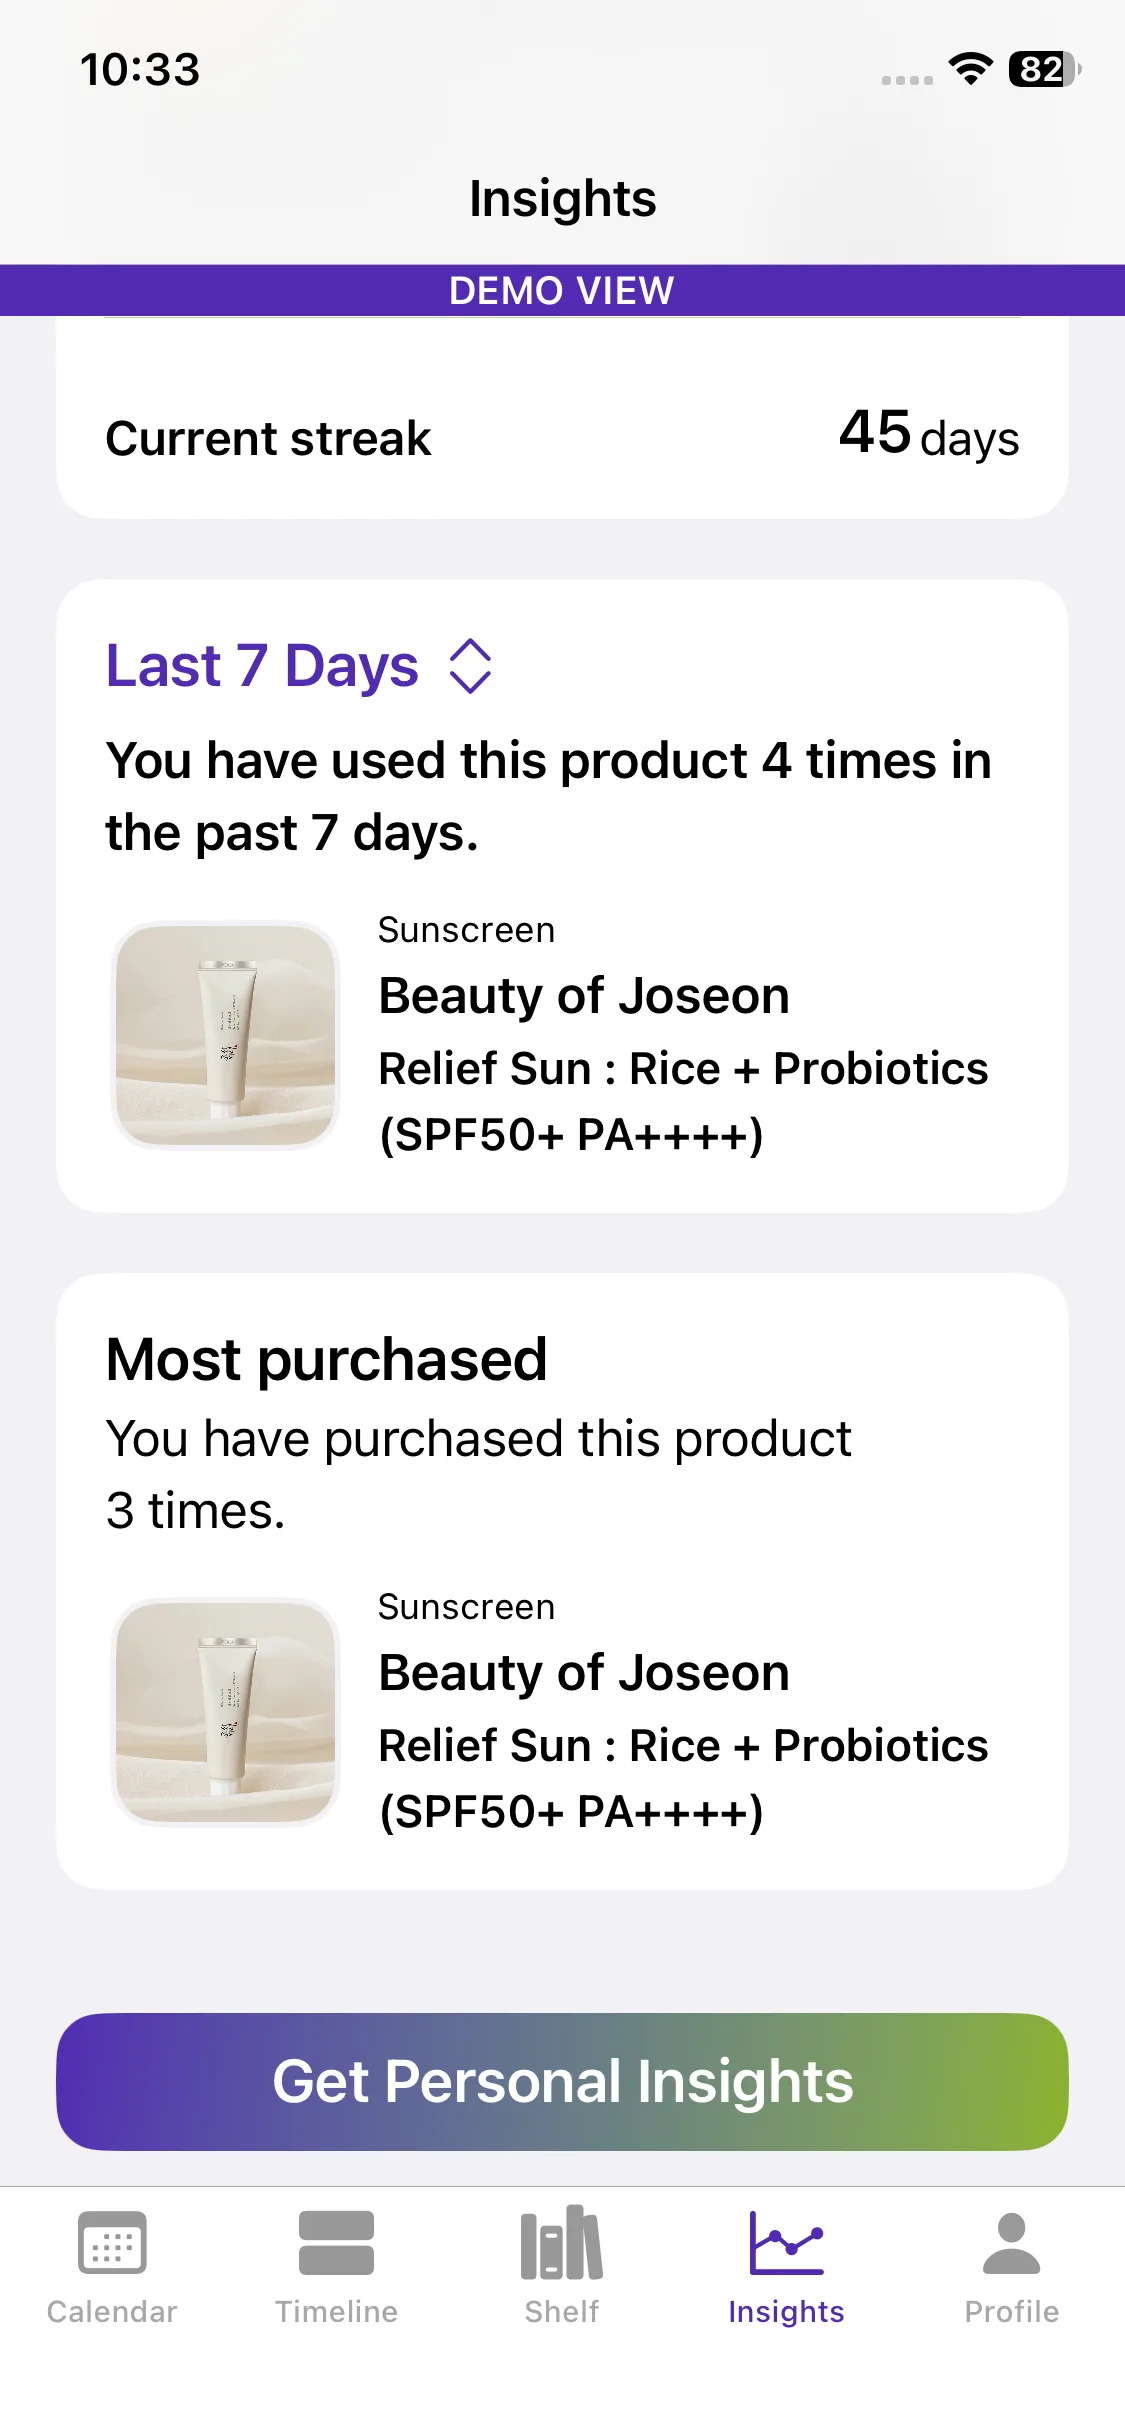Open the Profile person icon
This screenshot has height=2436, width=1125.
click(x=1011, y=2243)
